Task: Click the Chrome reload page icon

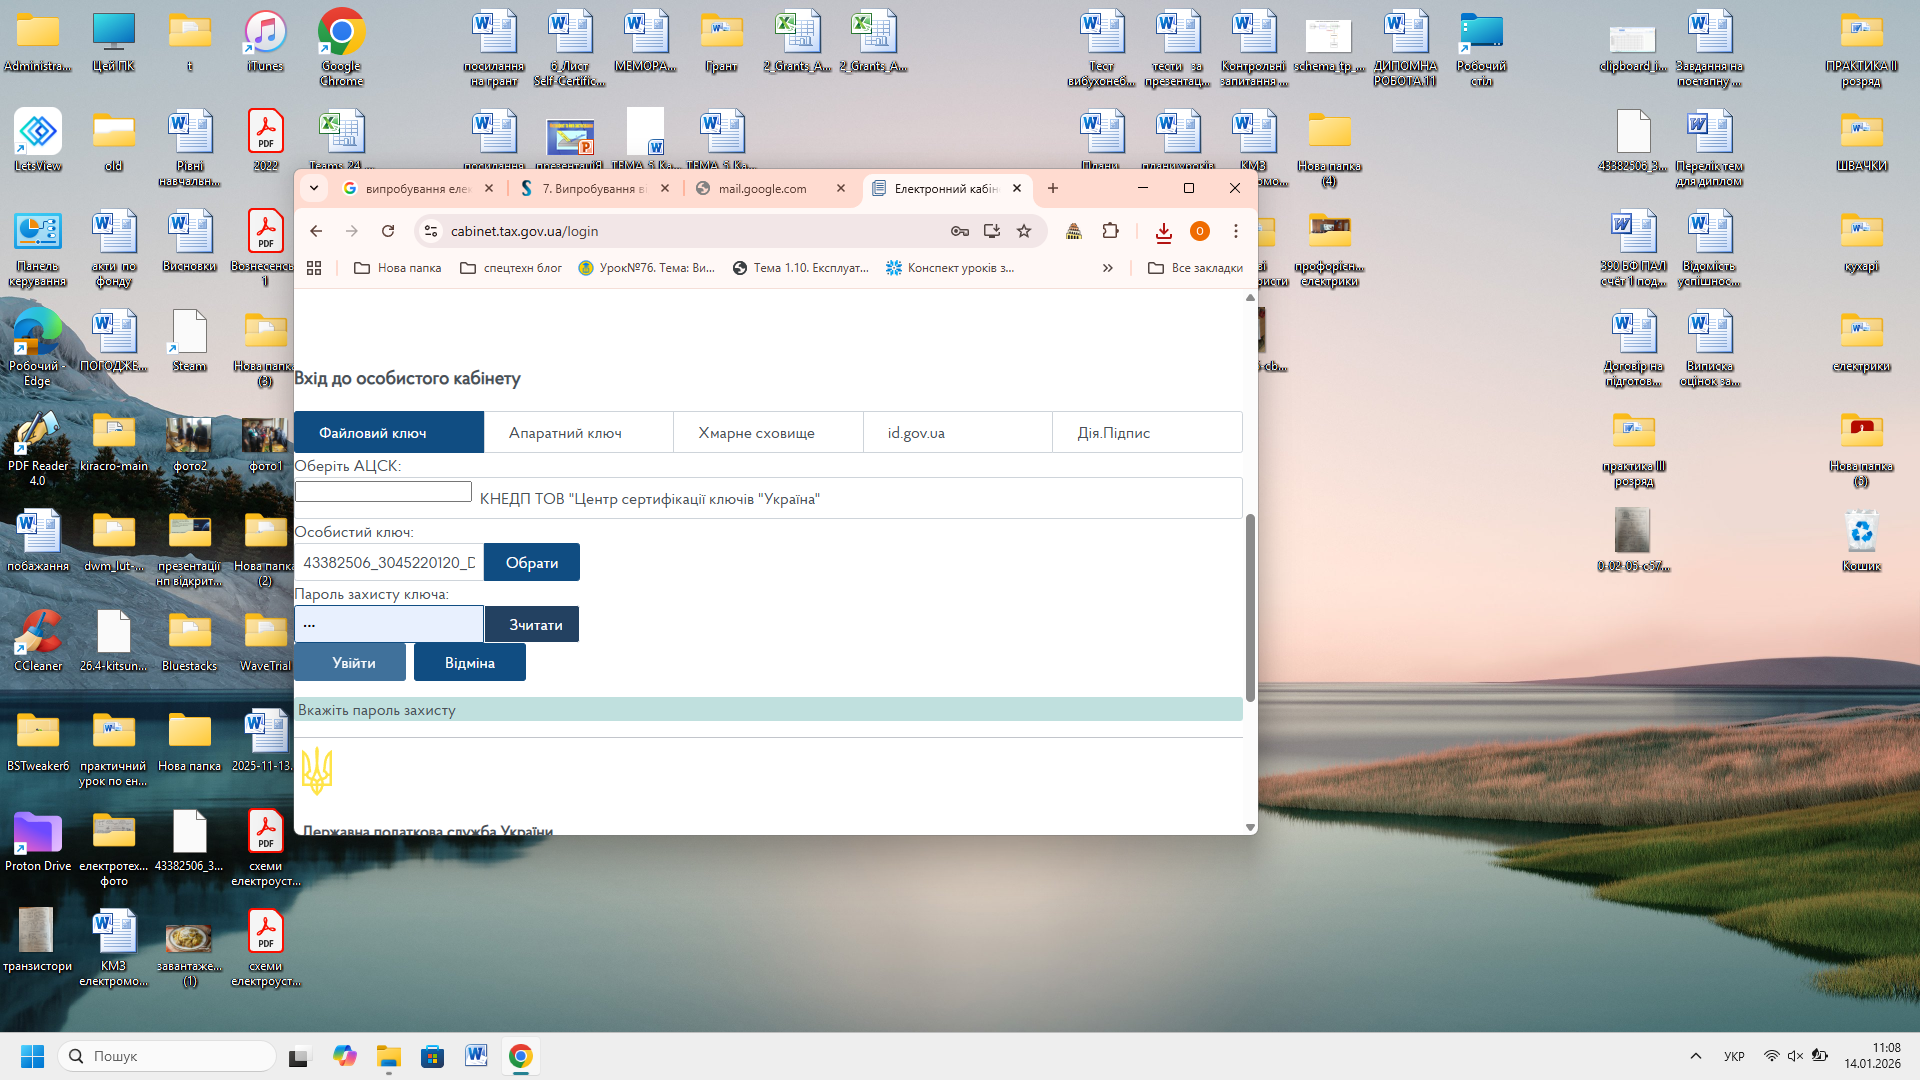Action: pyautogui.click(x=388, y=231)
